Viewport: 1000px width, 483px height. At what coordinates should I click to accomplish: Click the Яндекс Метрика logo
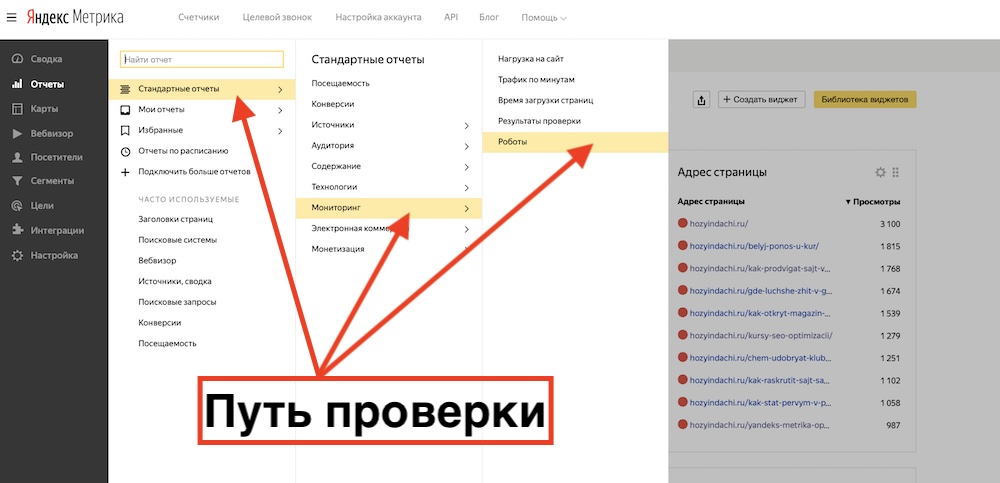(x=75, y=17)
